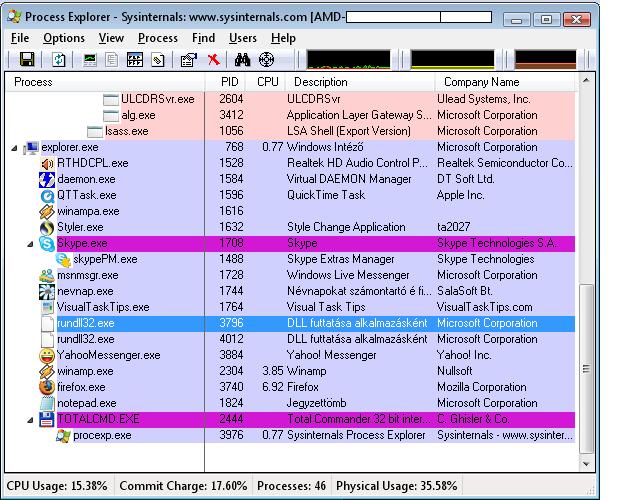640x500 pixels.
Task: Sort by the Description column header
Action: (360, 82)
